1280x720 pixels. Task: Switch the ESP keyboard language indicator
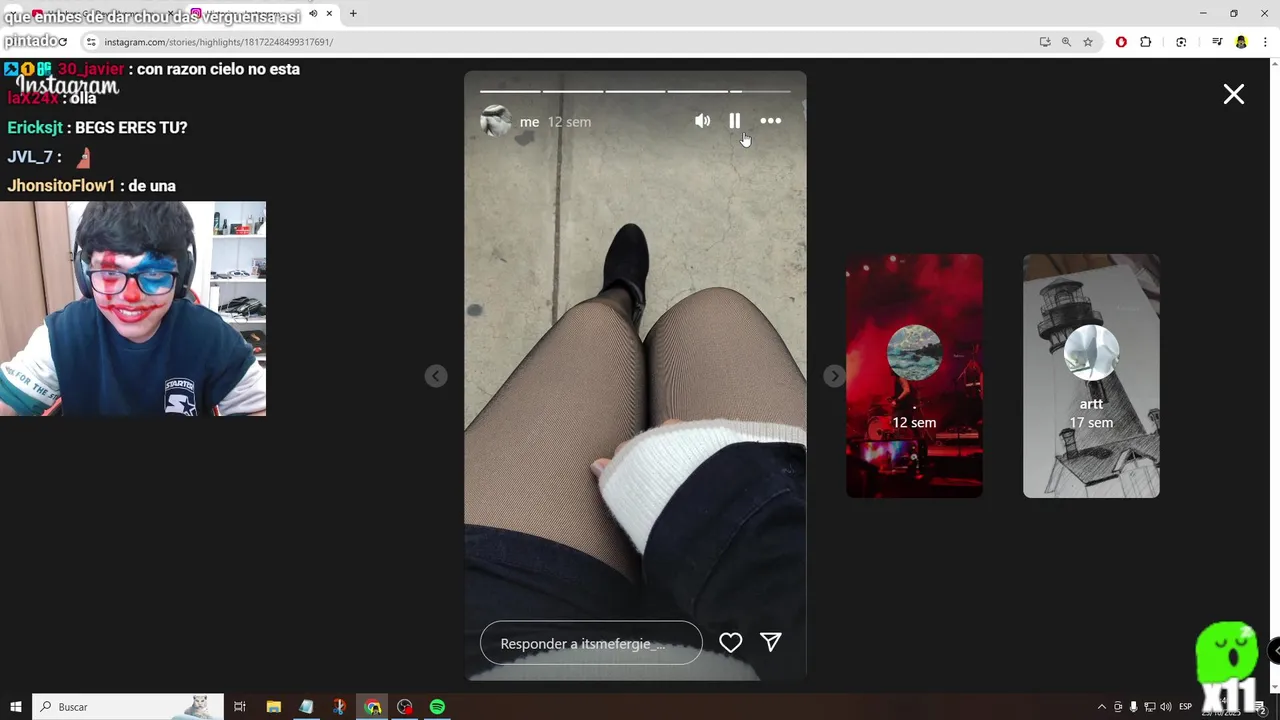pos(1186,707)
